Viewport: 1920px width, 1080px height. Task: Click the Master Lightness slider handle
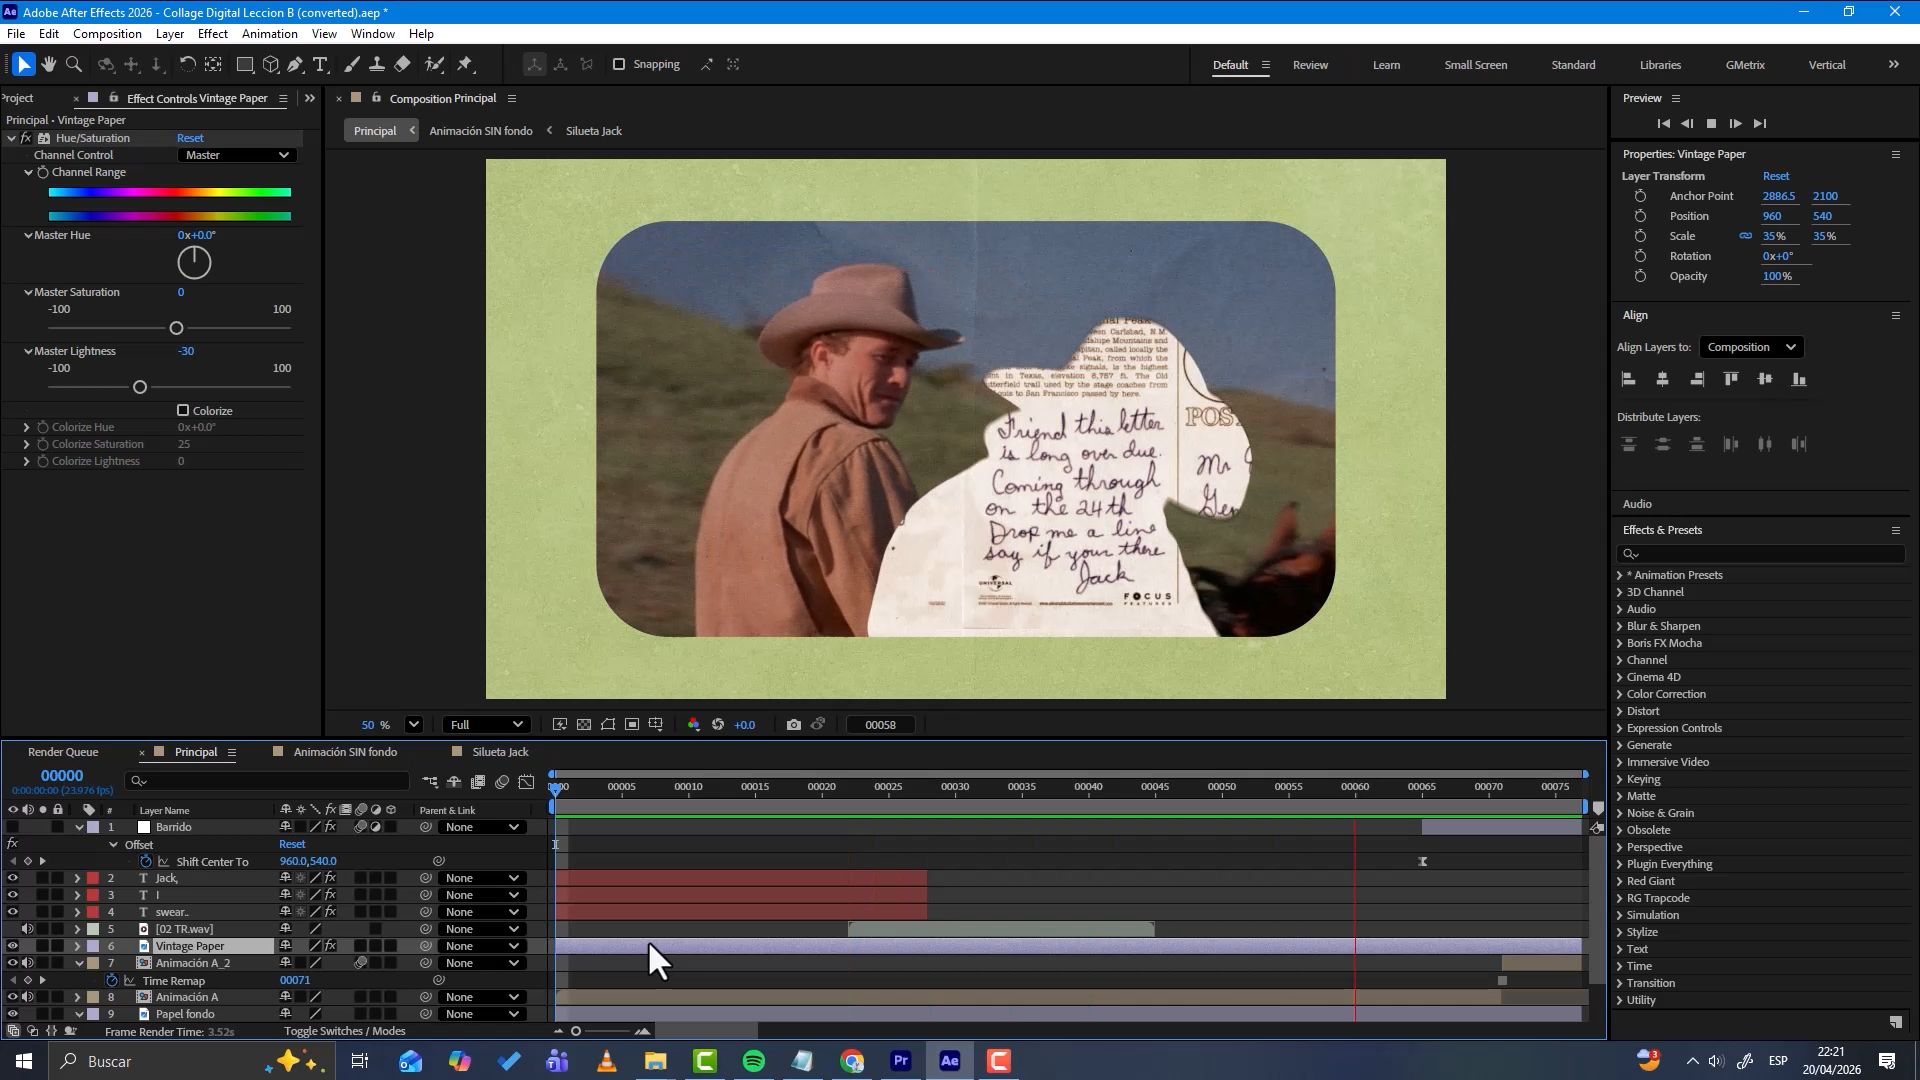[140, 387]
